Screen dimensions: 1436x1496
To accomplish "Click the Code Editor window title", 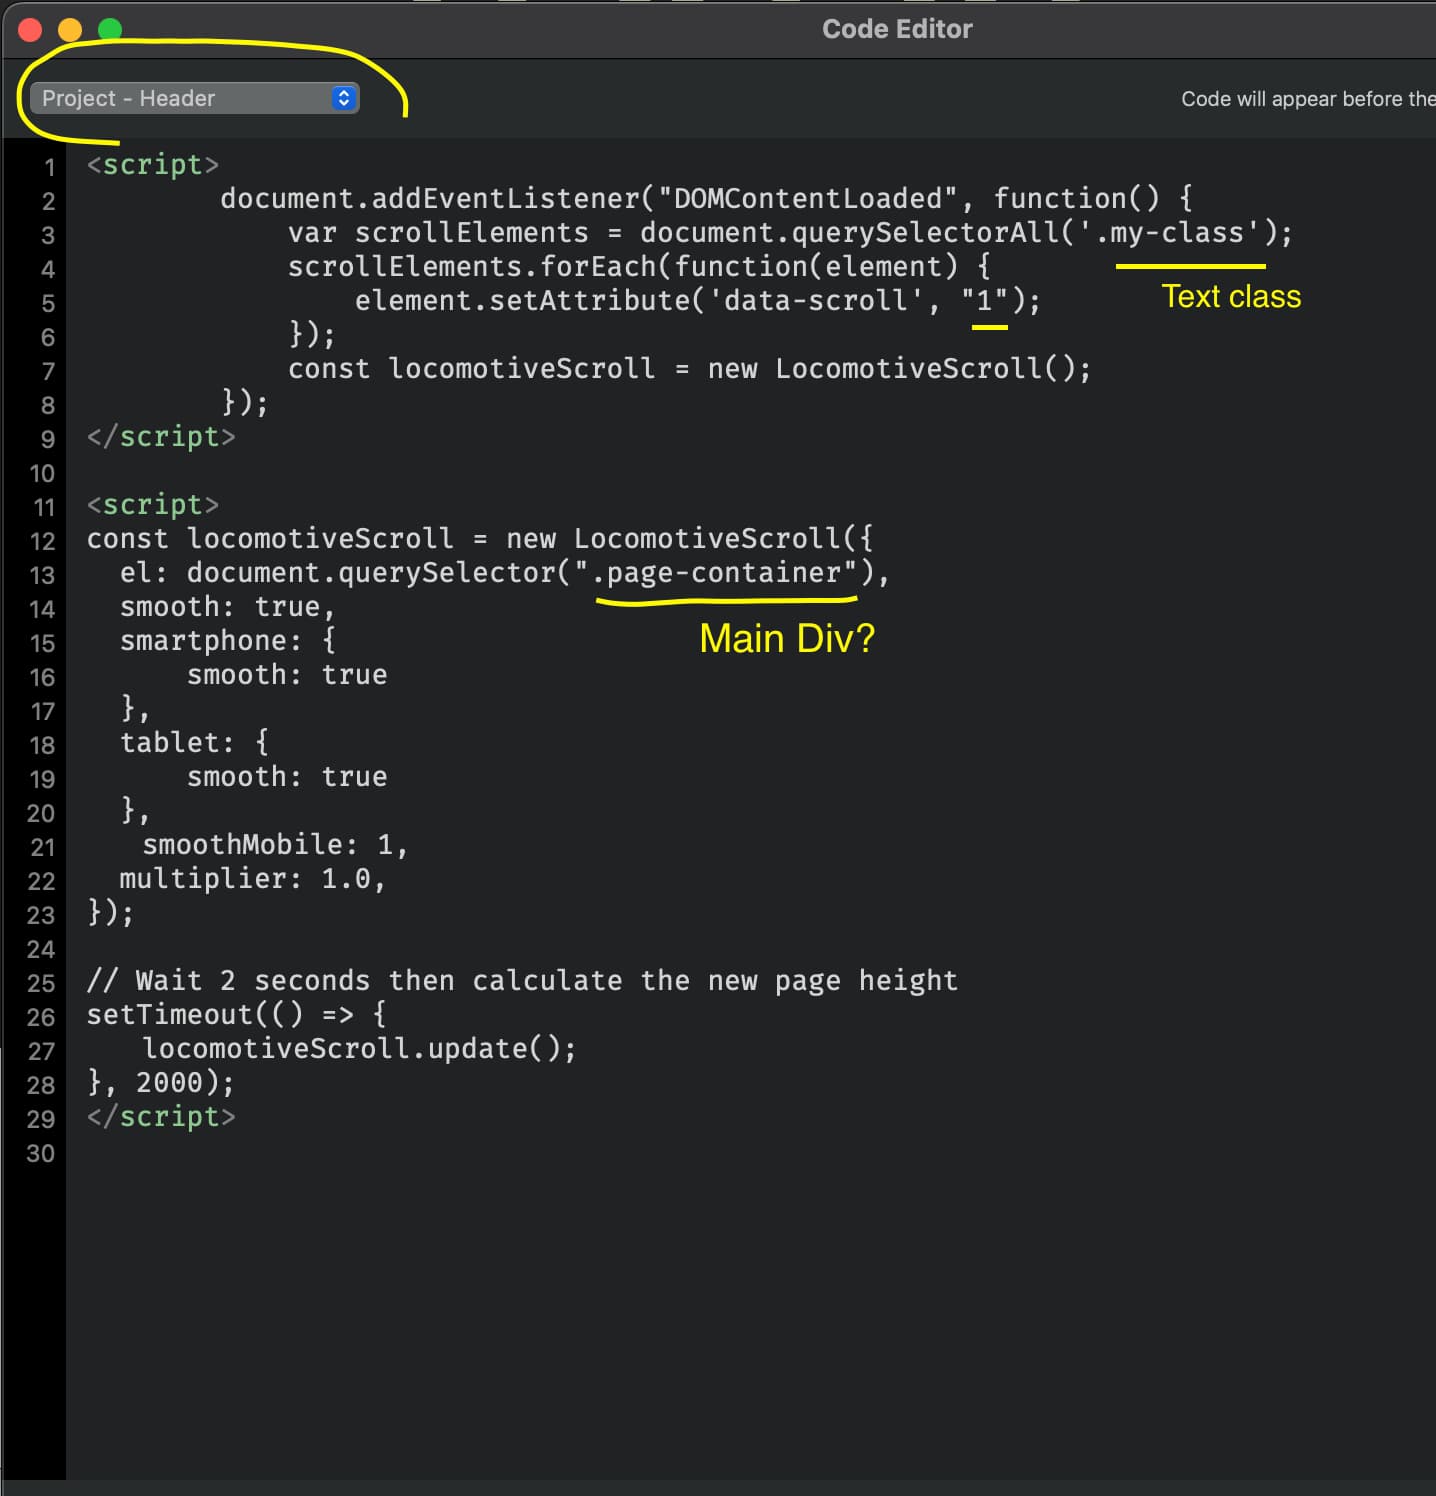I will pyautogui.click(x=896, y=29).
